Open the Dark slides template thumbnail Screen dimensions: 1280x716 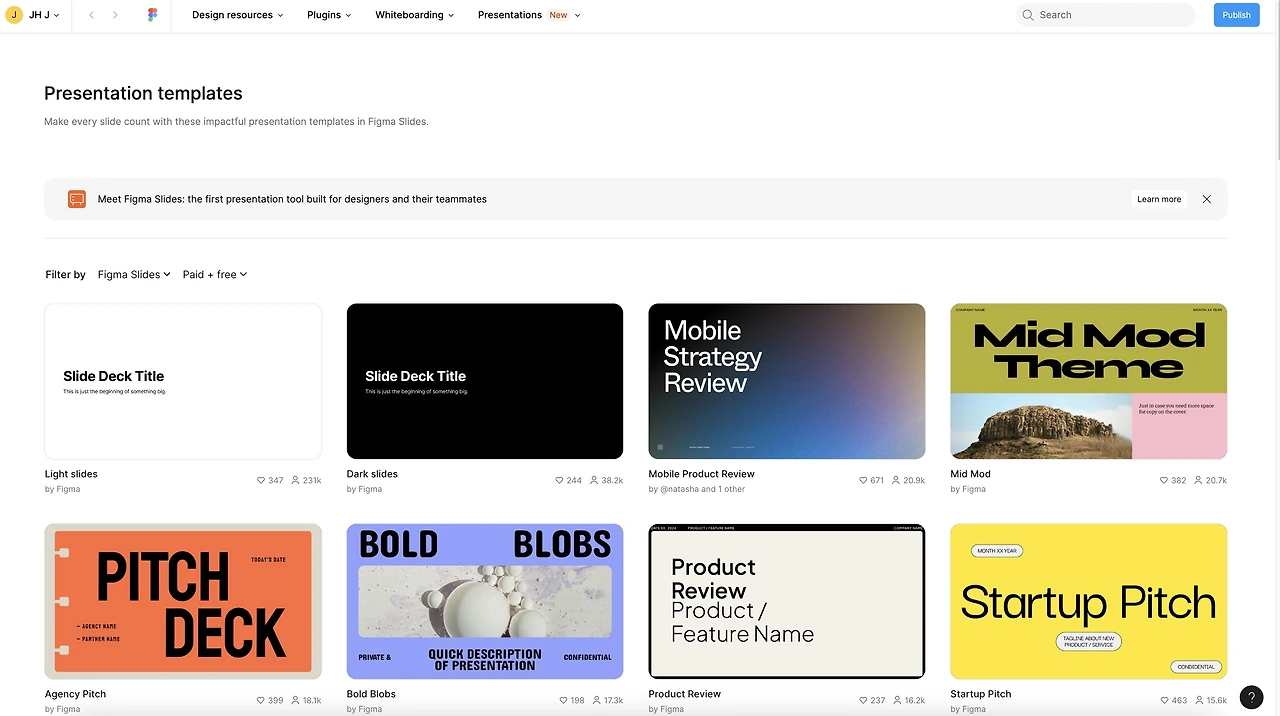pos(485,381)
